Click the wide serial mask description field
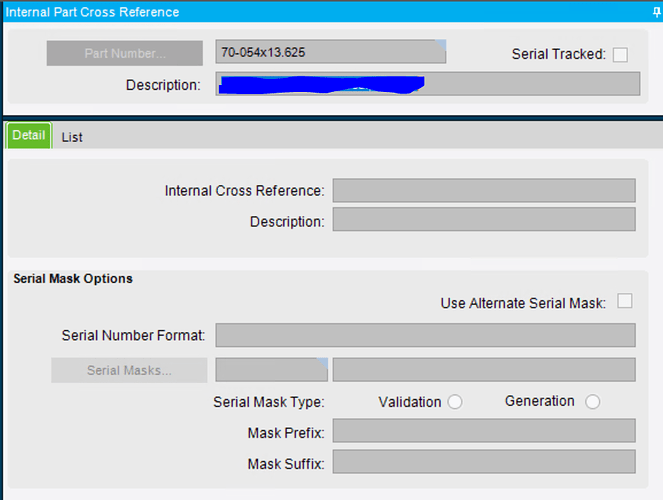This screenshot has height=500, width=663. [x=484, y=370]
